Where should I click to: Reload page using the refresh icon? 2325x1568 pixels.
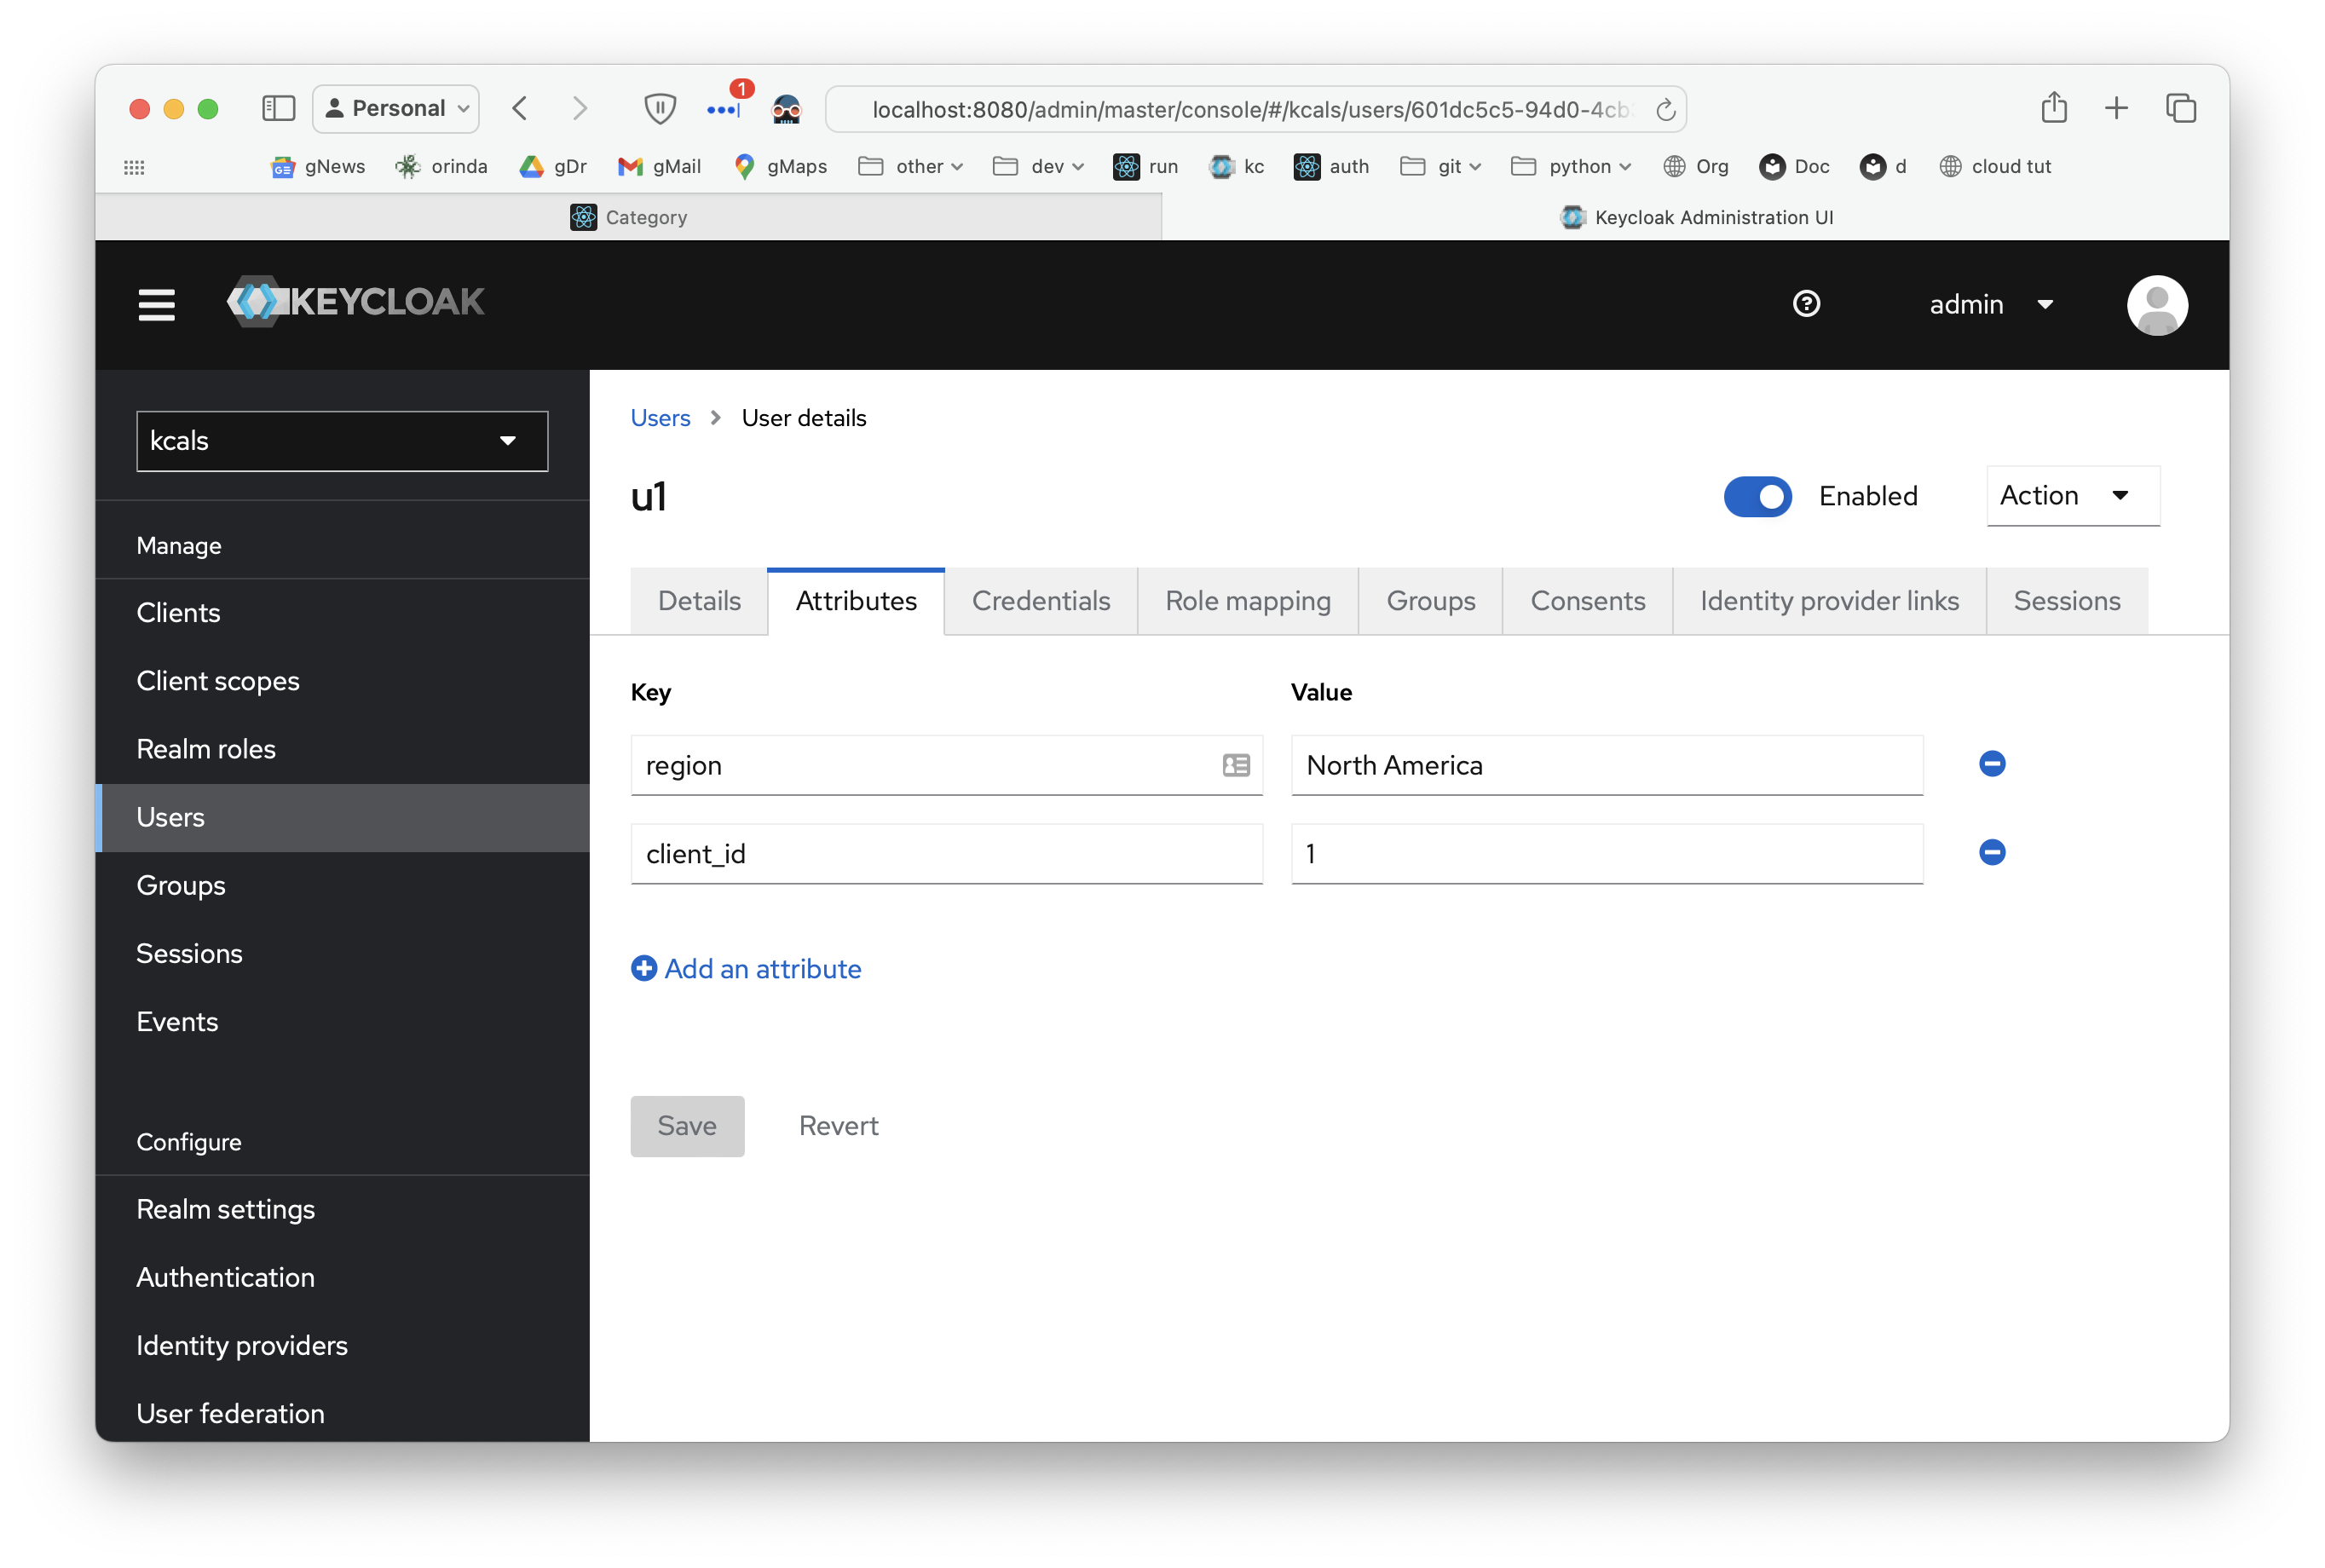pos(1665,110)
